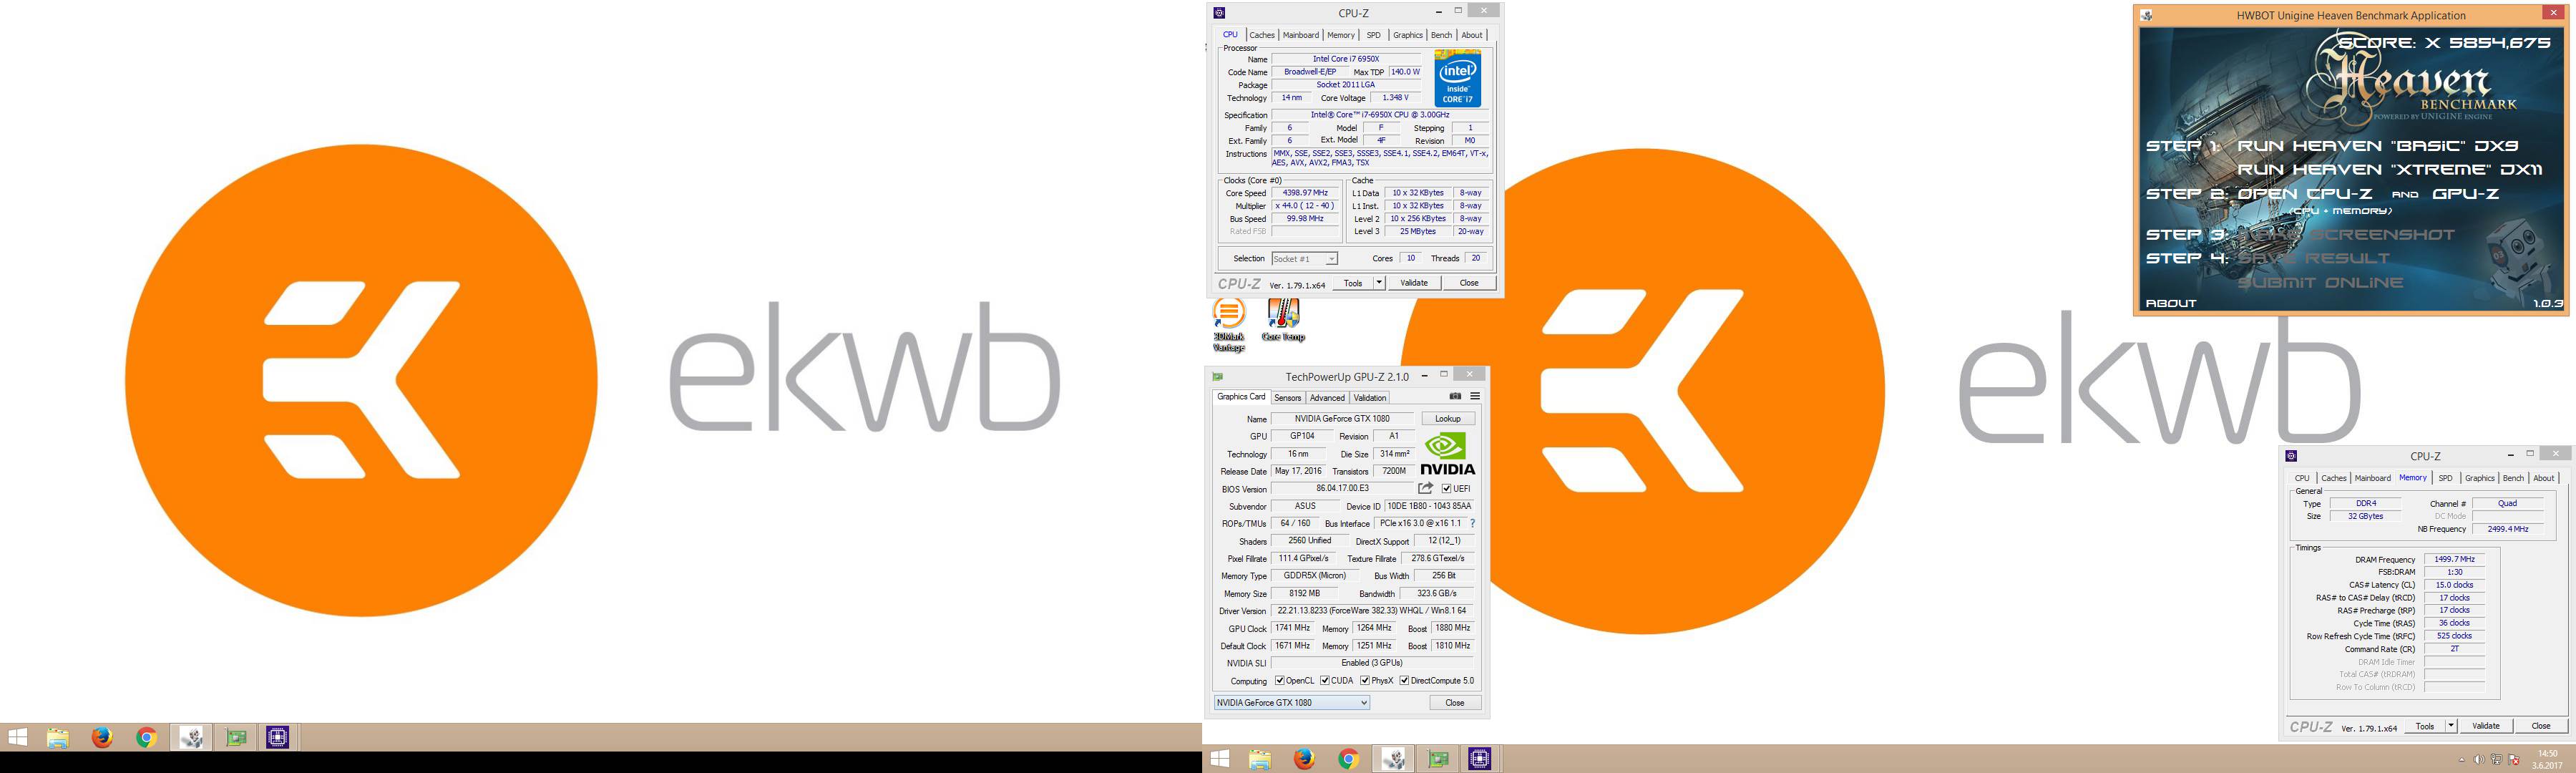
Task: Click the GPU name field NVIDIA GeForce GTX 1080
Action: 1342,419
